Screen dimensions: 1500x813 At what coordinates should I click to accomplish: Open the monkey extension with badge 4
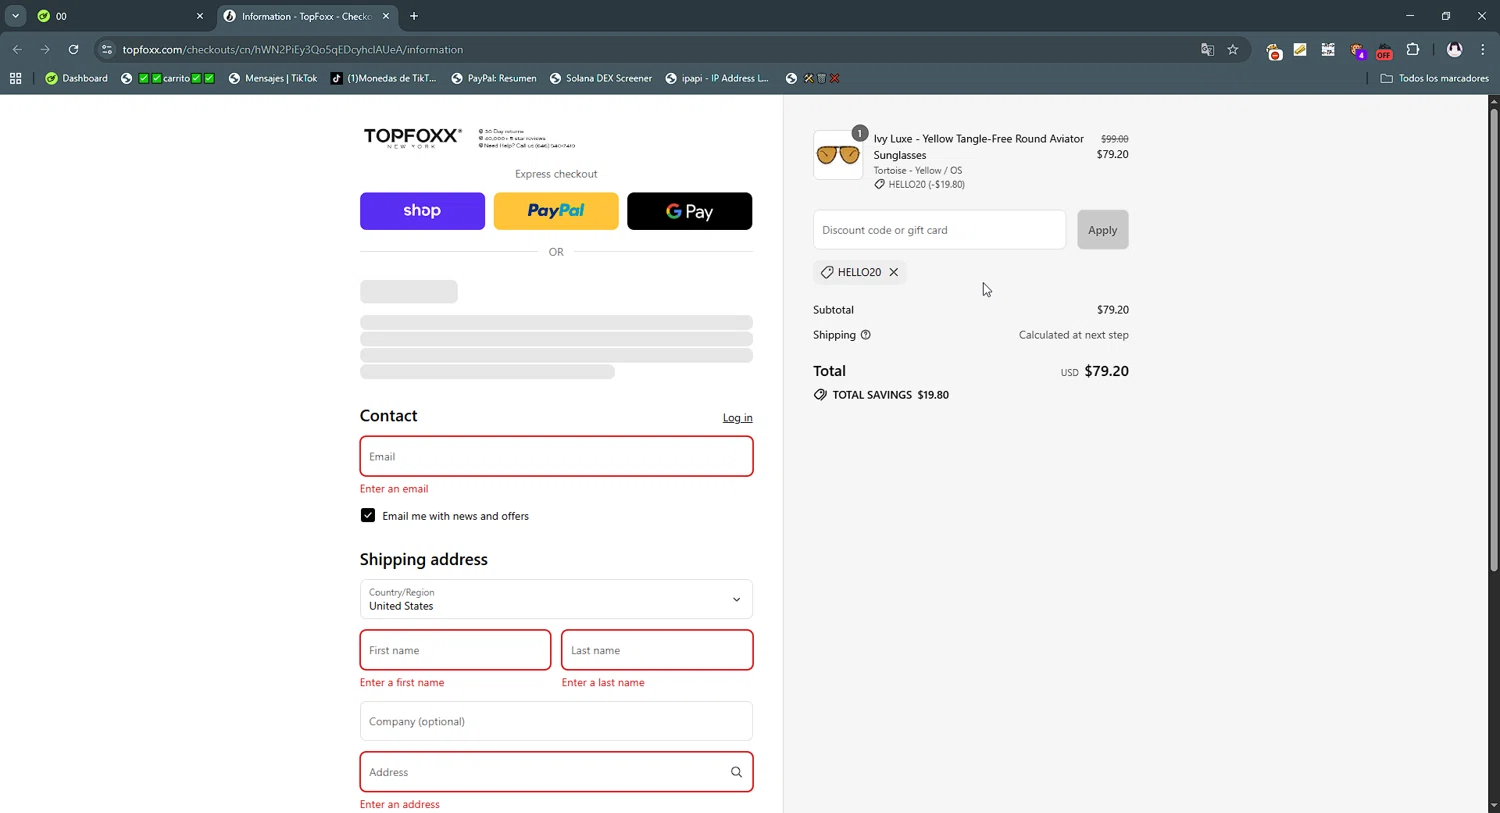pyautogui.click(x=1357, y=50)
